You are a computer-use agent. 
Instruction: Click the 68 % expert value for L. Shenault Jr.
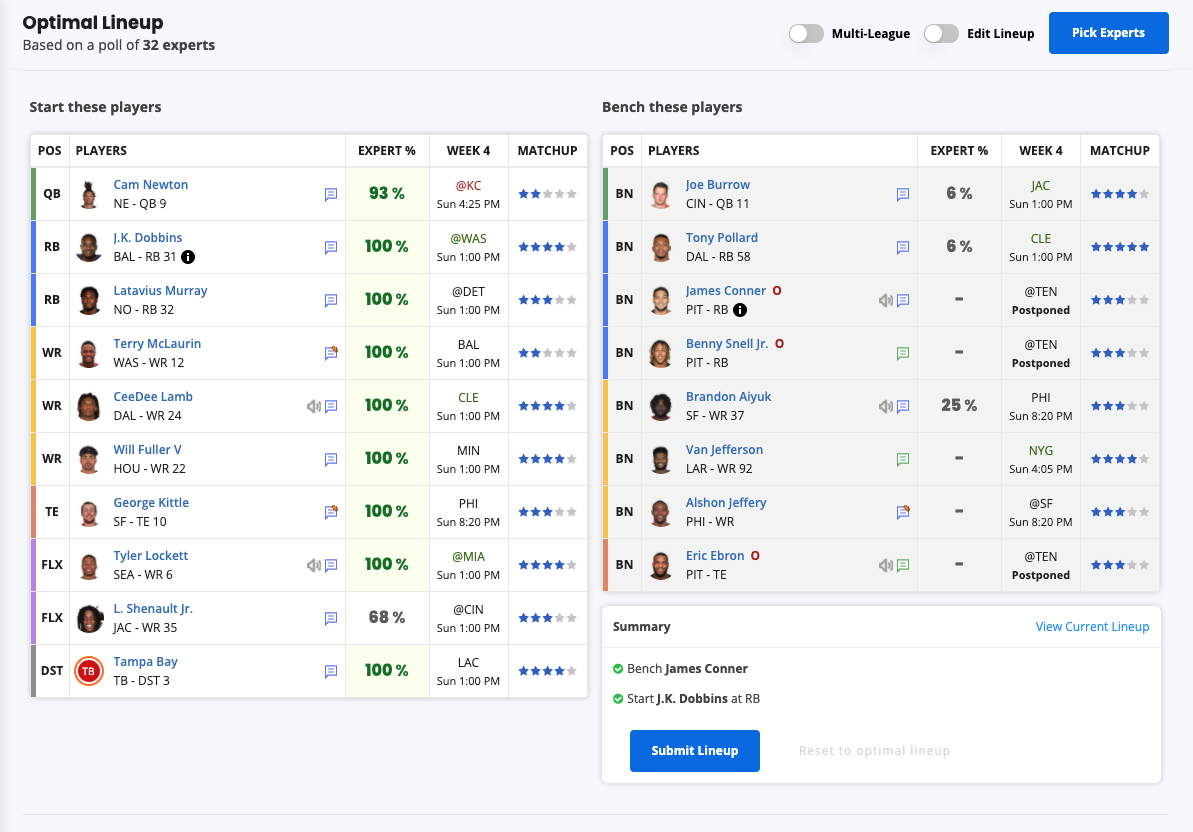[387, 618]
